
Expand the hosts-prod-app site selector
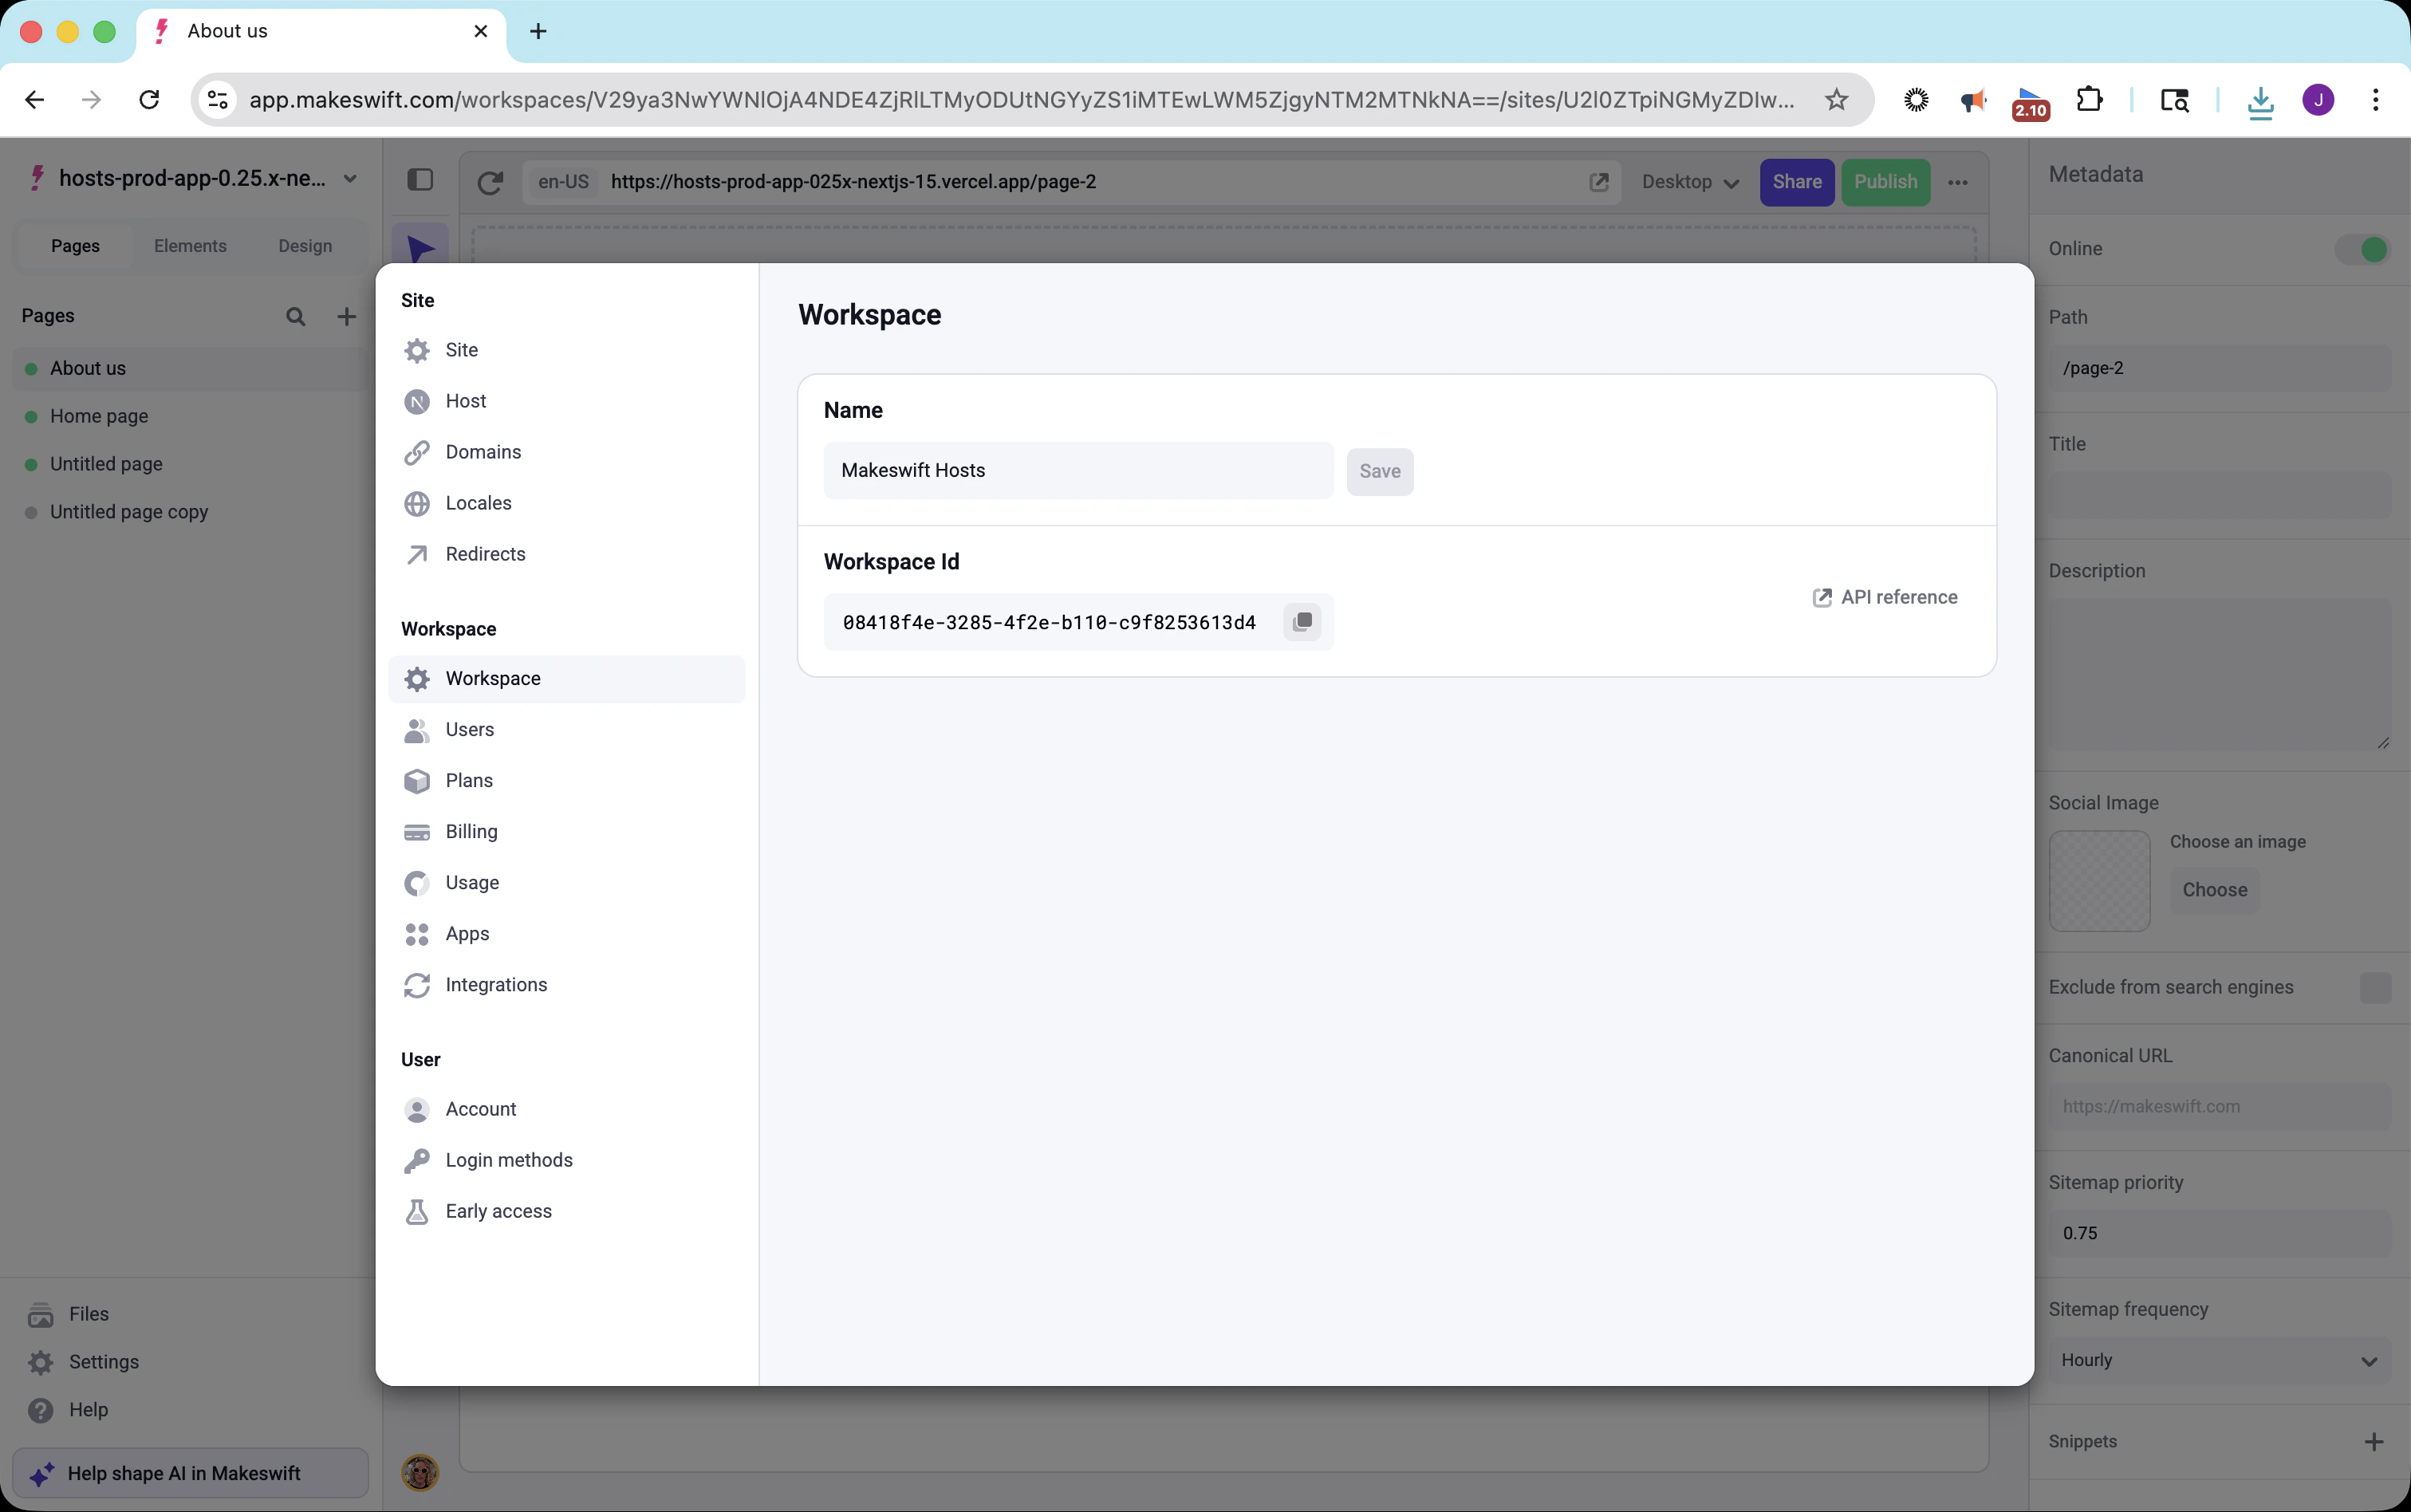coord(349,177)
